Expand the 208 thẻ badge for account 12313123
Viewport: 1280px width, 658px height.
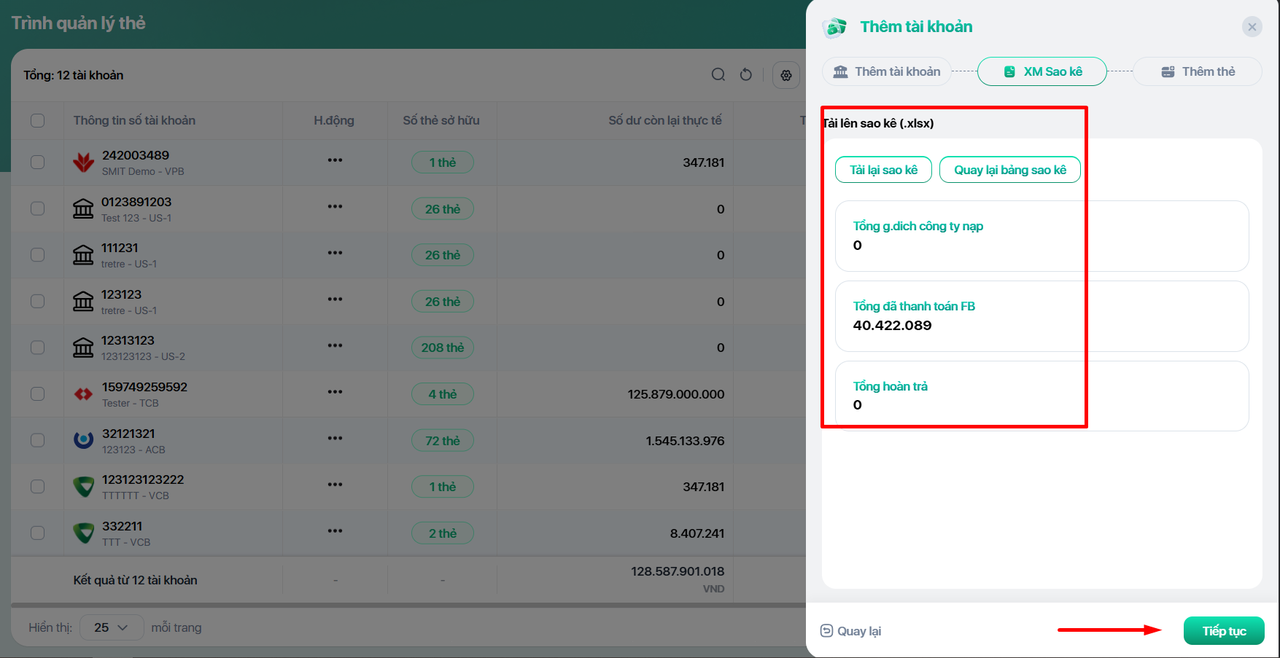(x=442, y=348)
